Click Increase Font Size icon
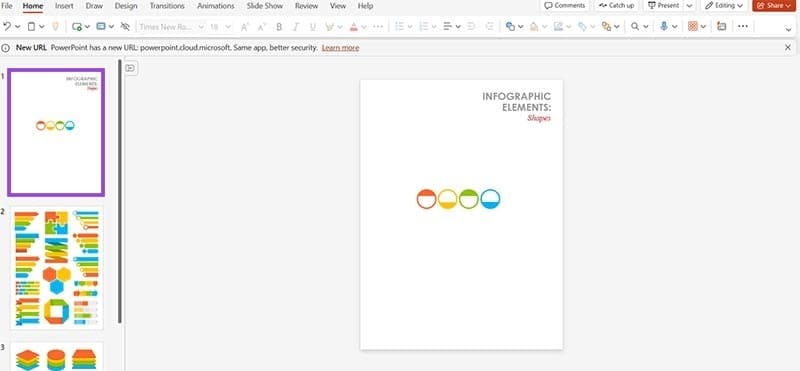 (x=245, y=27)
